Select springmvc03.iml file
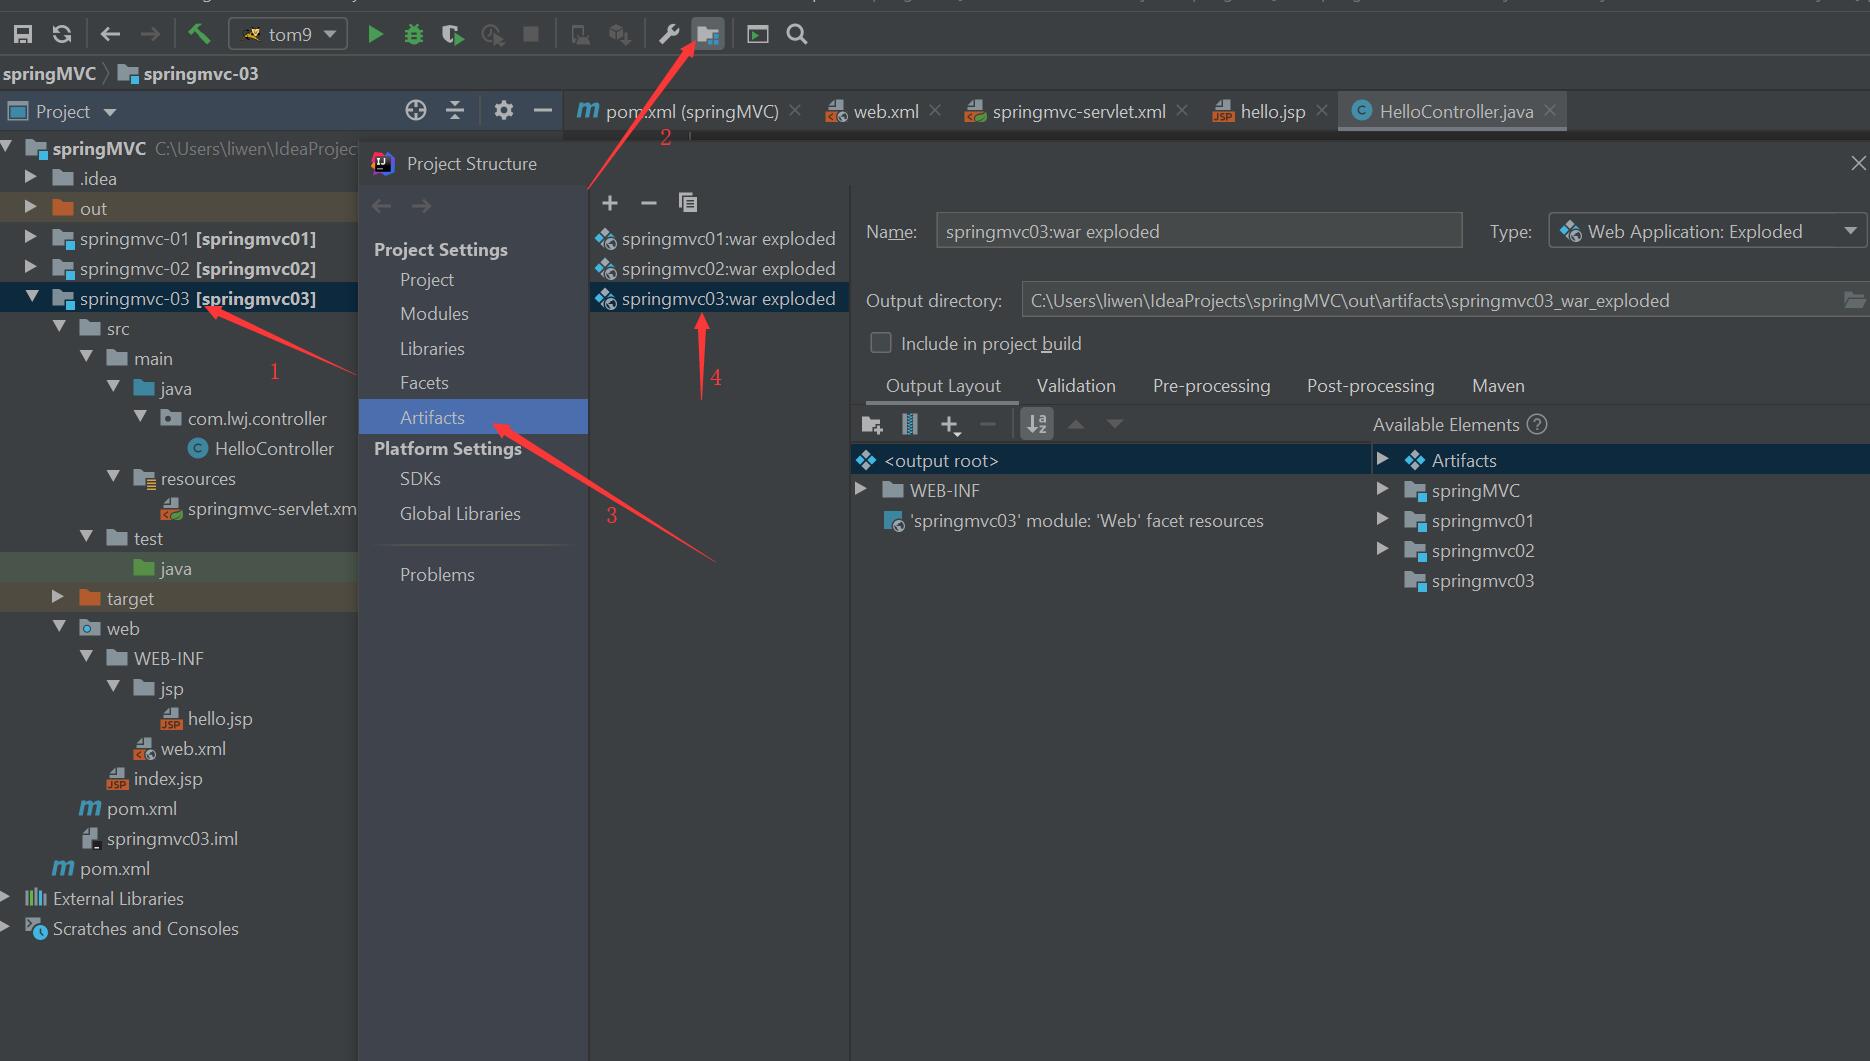Screen dimensions: 1870x1061 [160, 839]
